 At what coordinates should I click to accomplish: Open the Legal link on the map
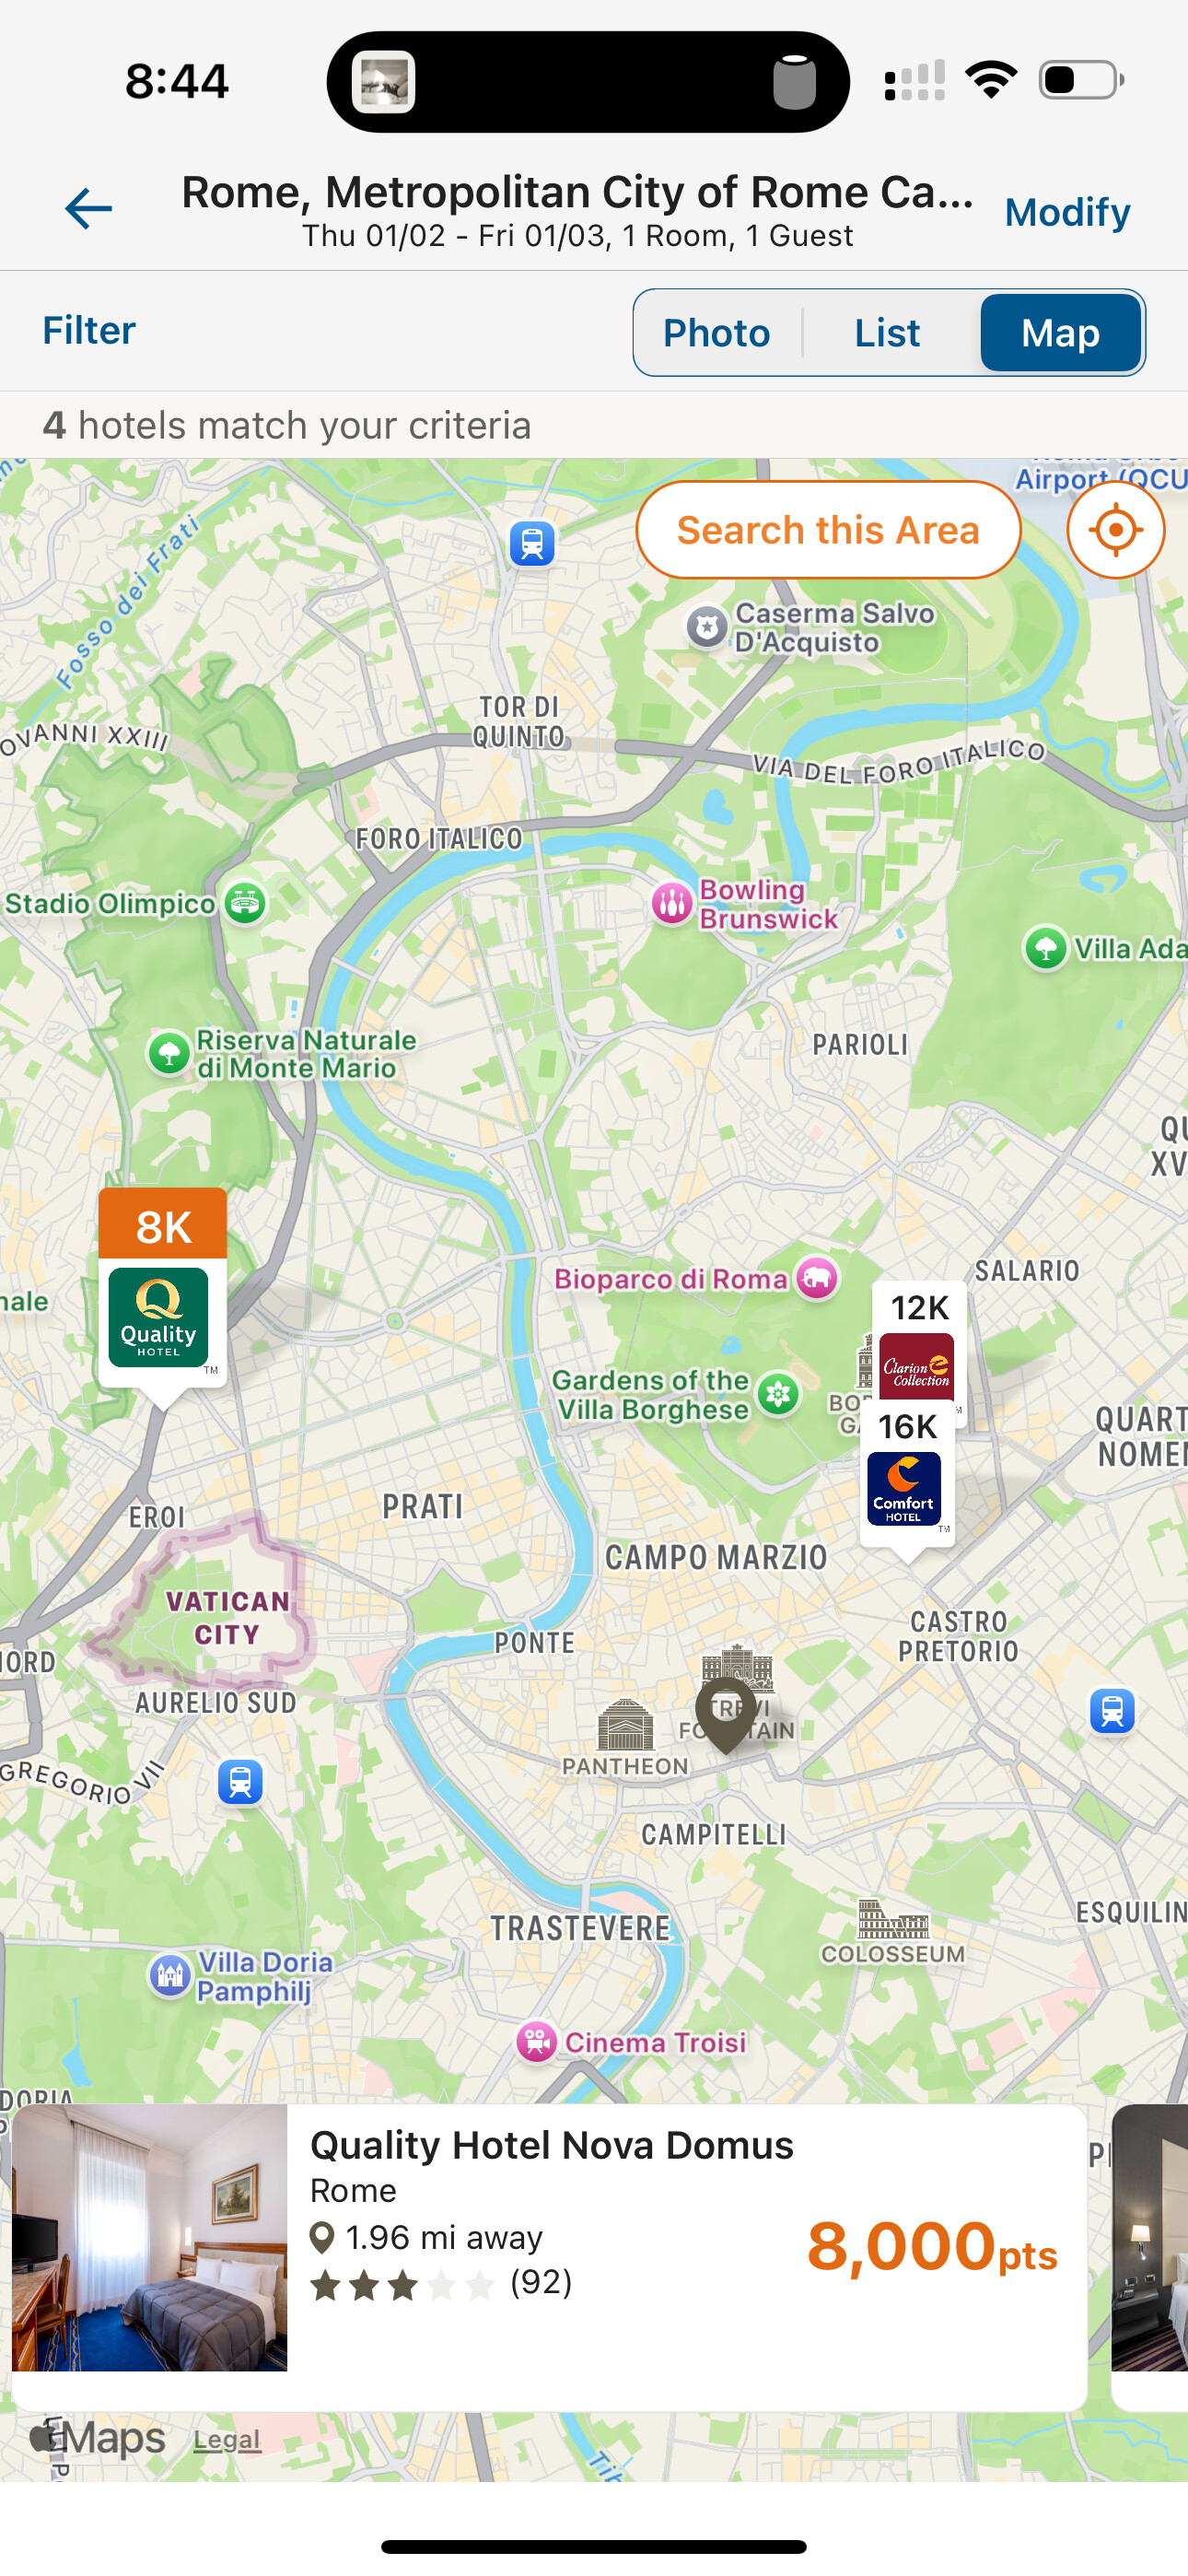(x=227, y=2440)
